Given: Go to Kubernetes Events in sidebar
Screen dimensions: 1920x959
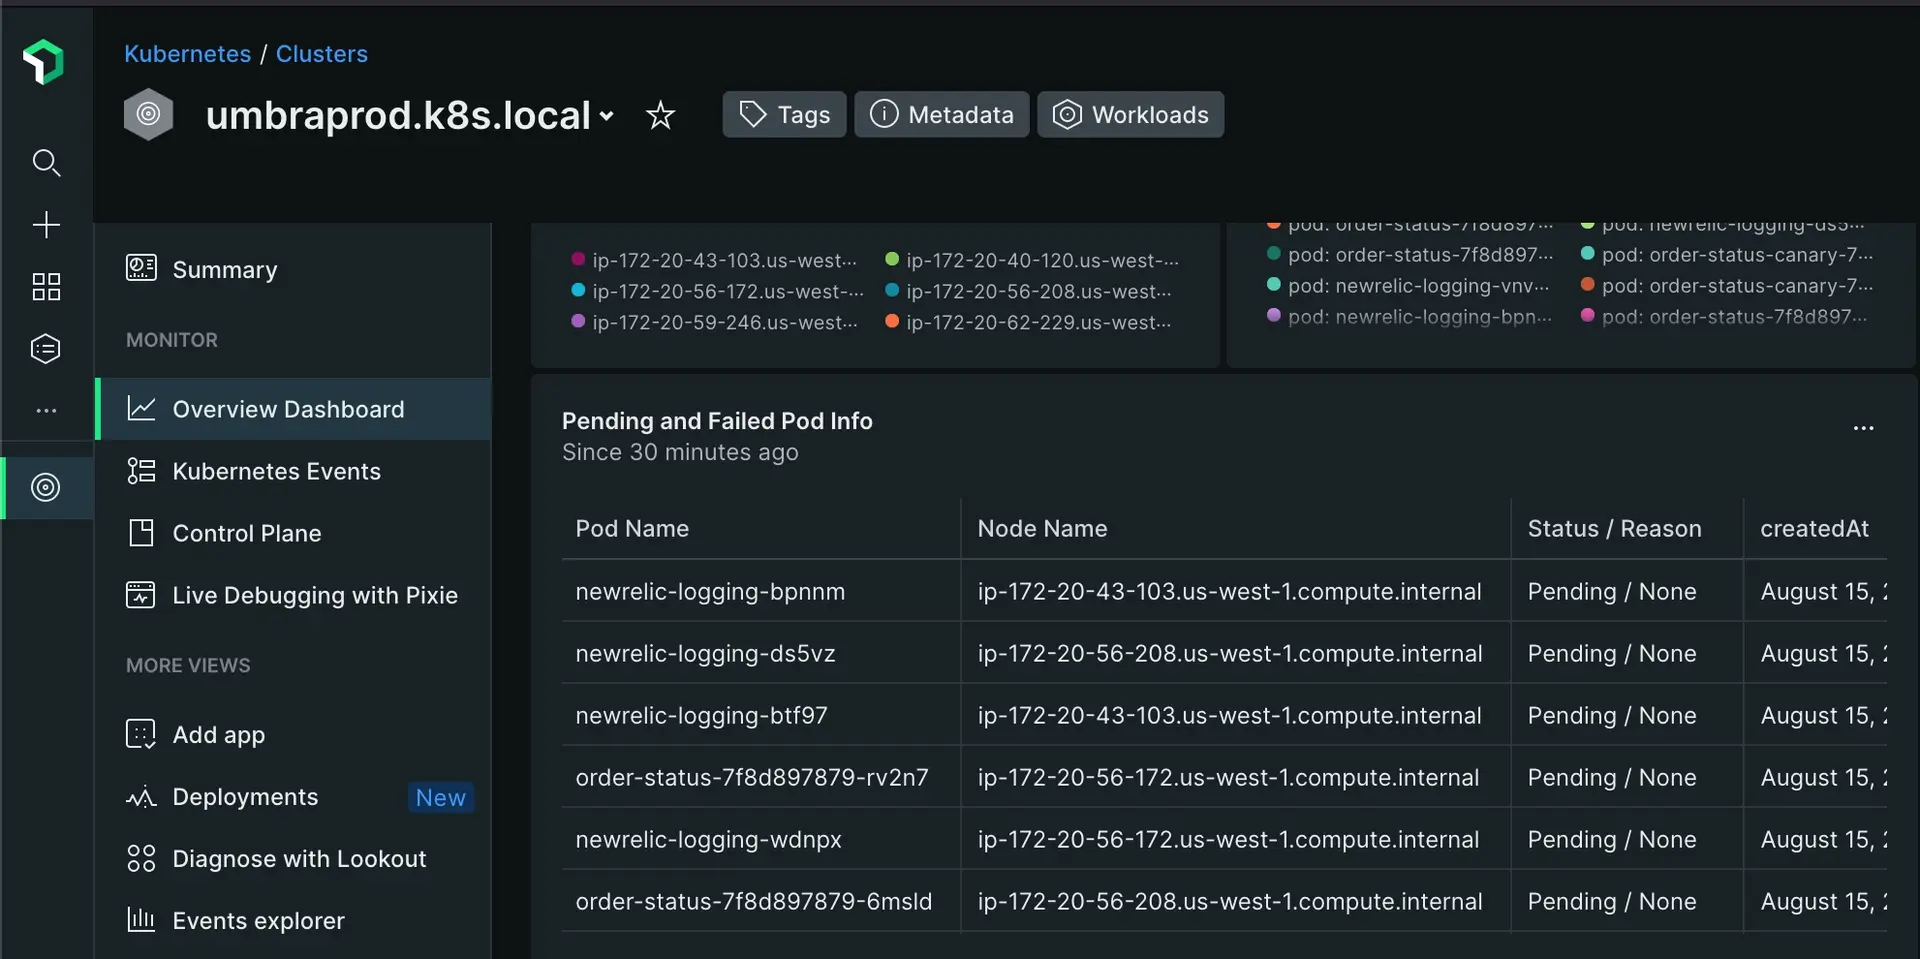Looking at the screenshot, I should [x=276, y=471].
